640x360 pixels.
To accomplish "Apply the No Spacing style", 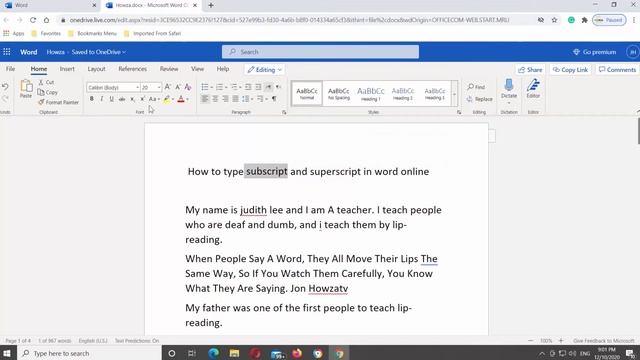I will point(339,93).
